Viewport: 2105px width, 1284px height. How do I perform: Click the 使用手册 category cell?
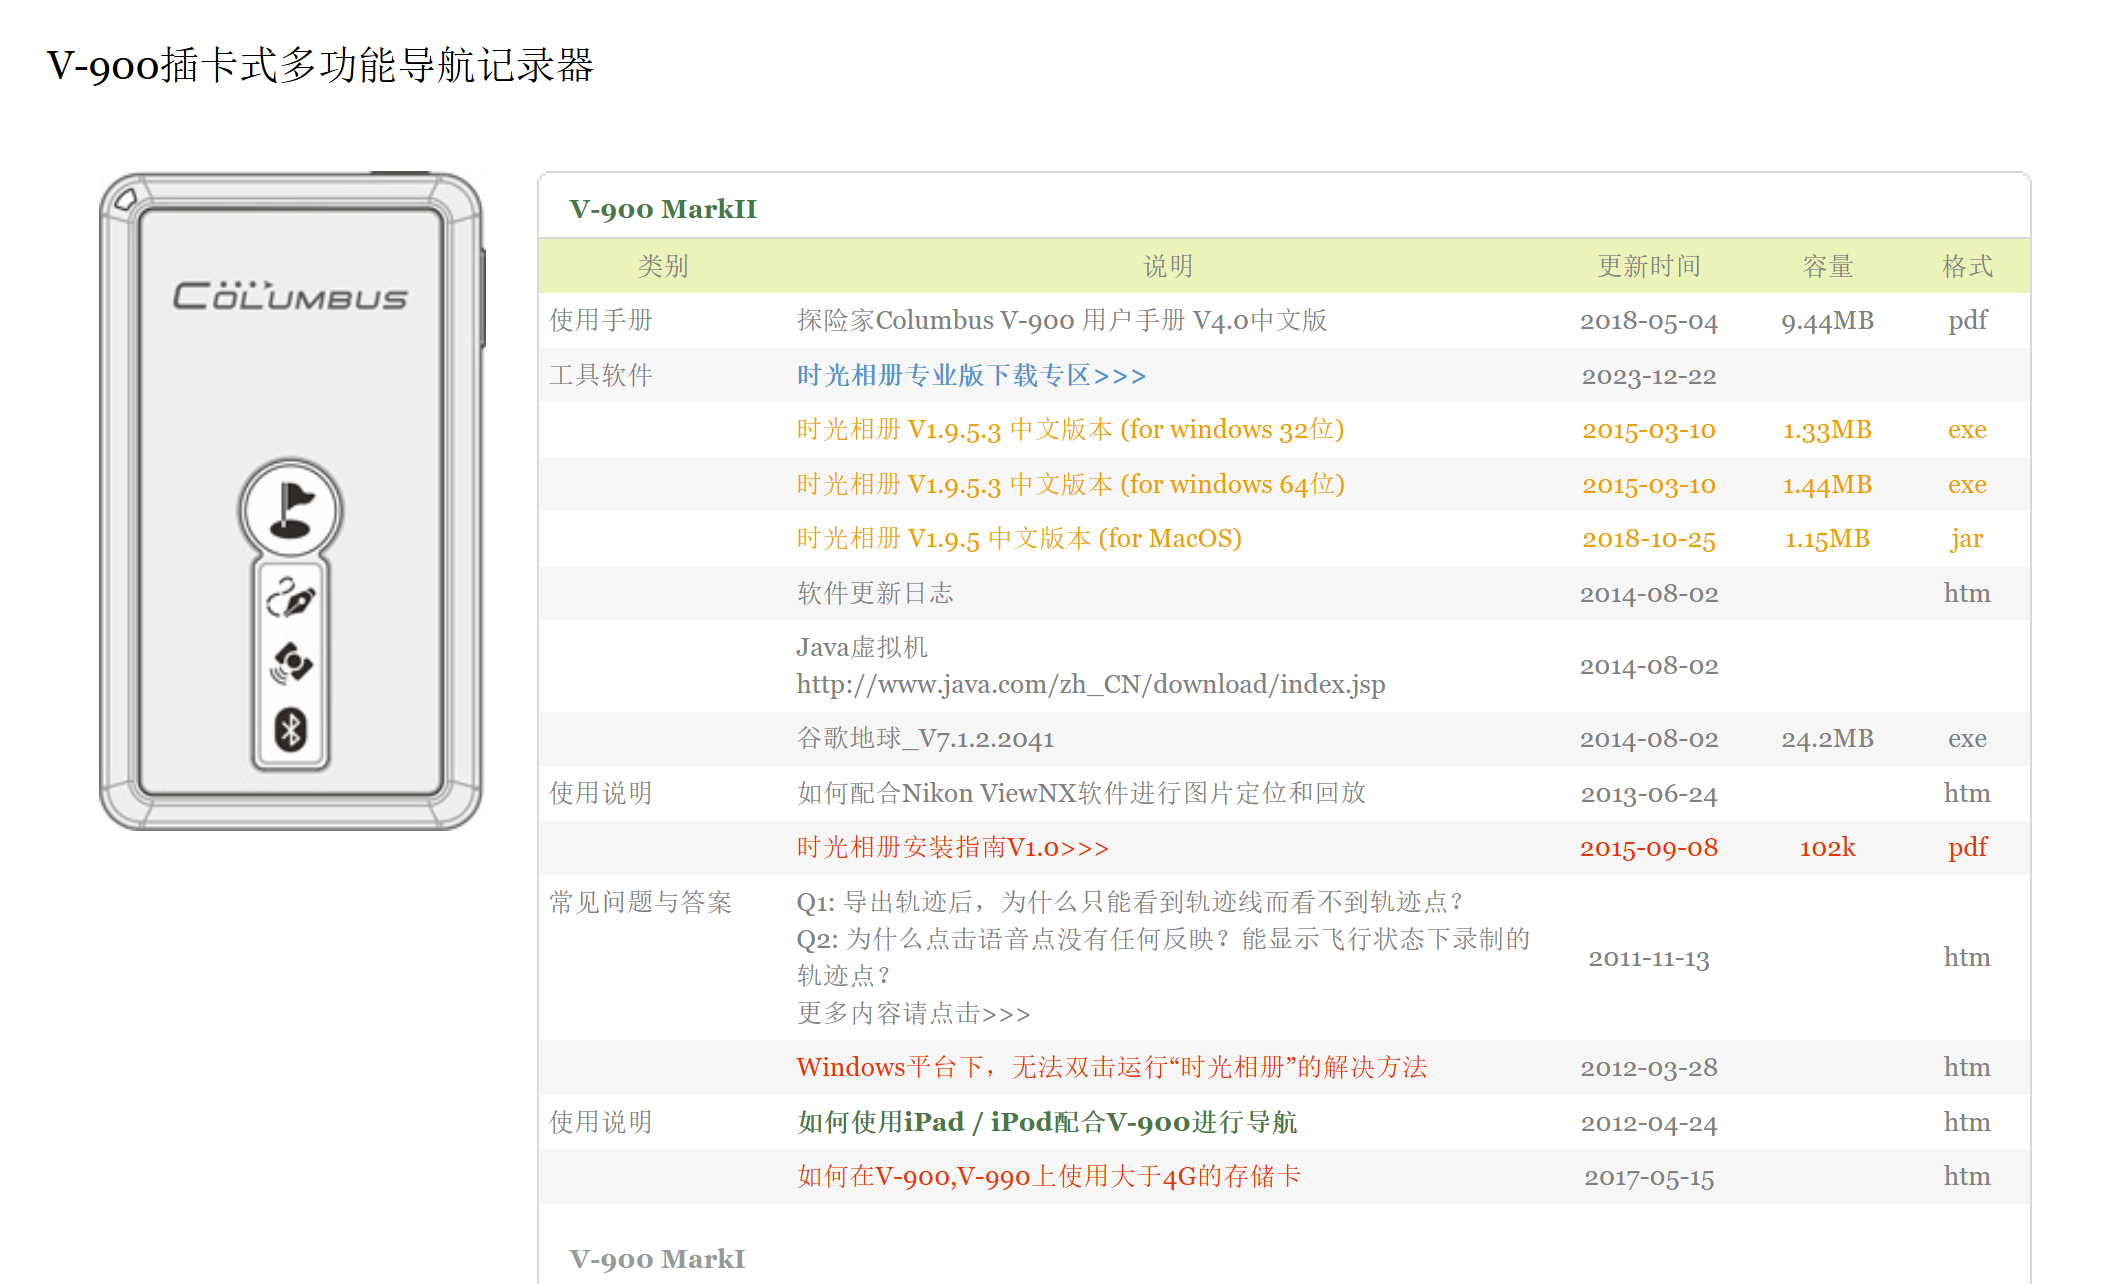601,320
